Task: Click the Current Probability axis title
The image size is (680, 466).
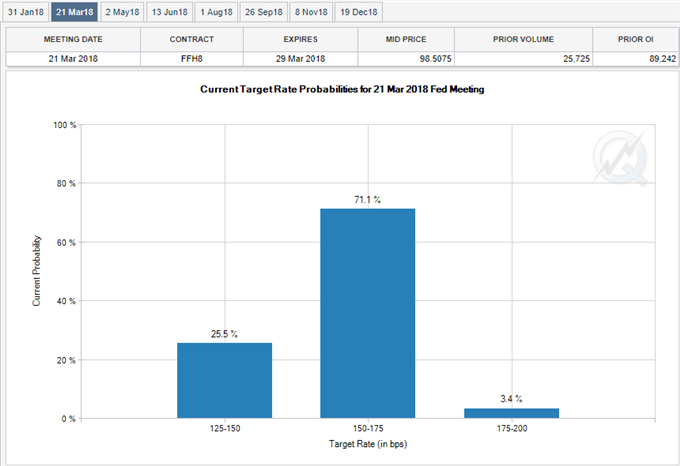Action: 36,271
